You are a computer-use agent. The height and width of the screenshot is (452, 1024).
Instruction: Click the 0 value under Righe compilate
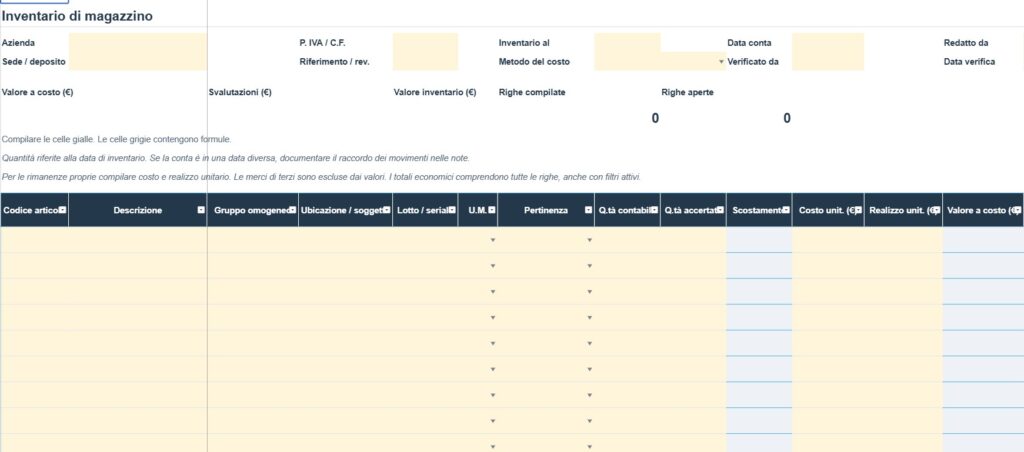point(655,118)
